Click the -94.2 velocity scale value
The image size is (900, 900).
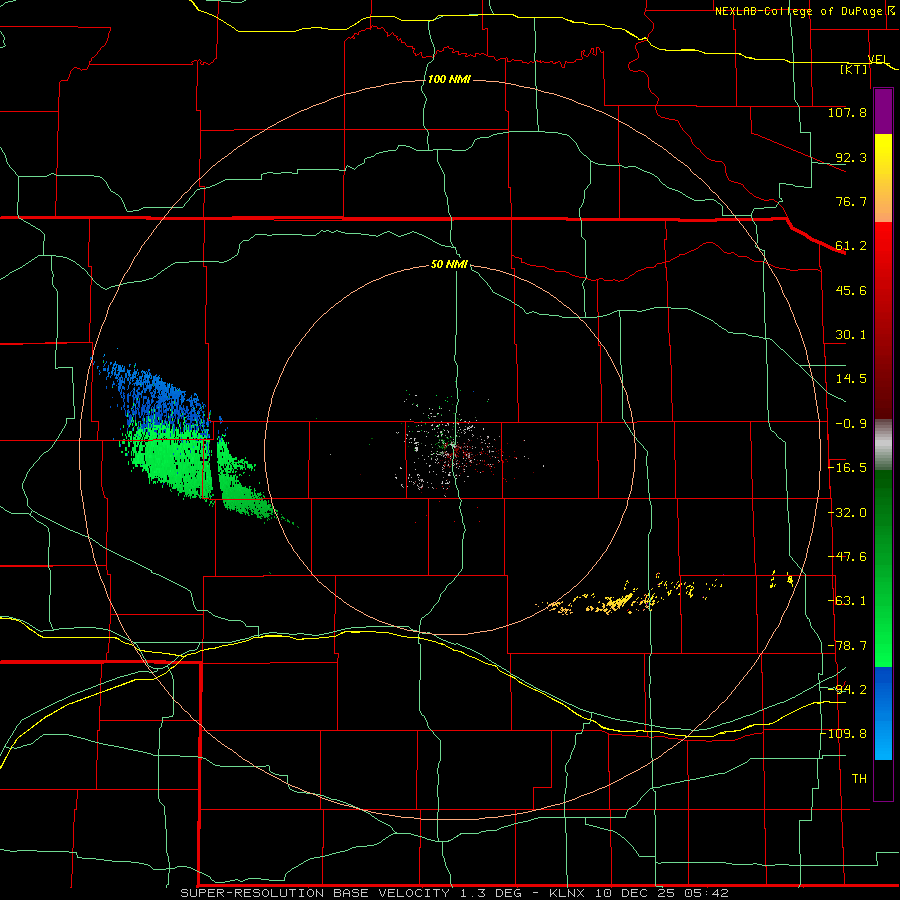pyautogui.click(x=847, y=689)
